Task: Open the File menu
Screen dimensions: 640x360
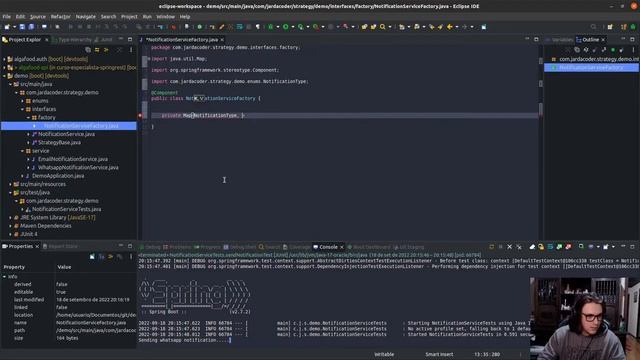Action: point(7,17)
